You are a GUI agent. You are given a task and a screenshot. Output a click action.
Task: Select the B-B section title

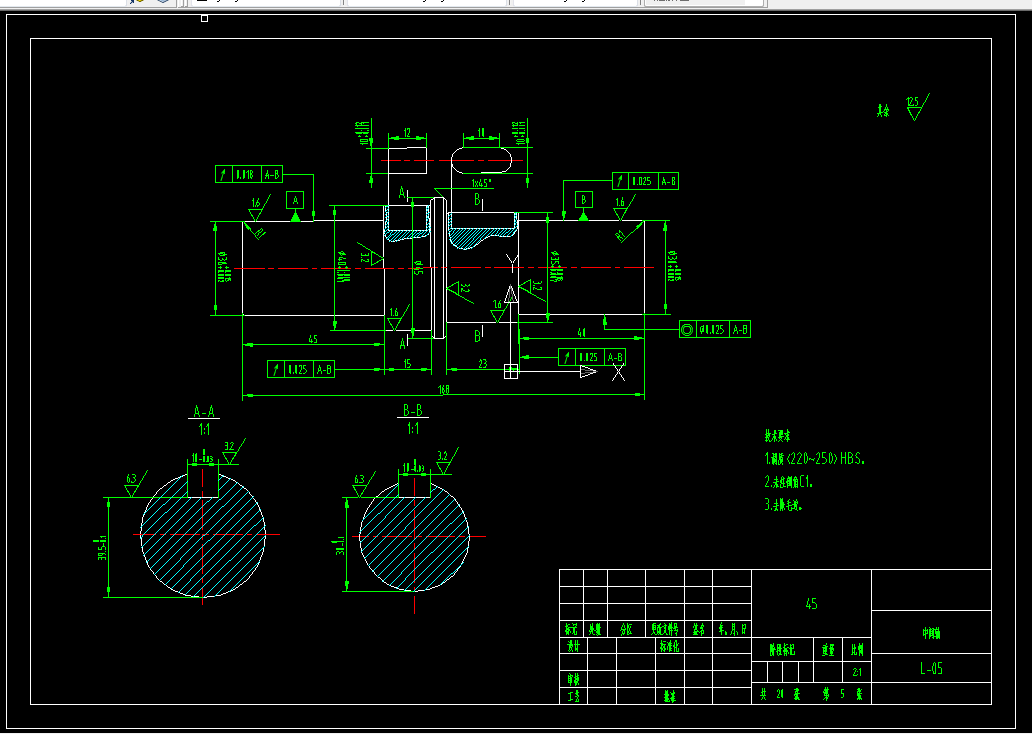coord(413,411)
